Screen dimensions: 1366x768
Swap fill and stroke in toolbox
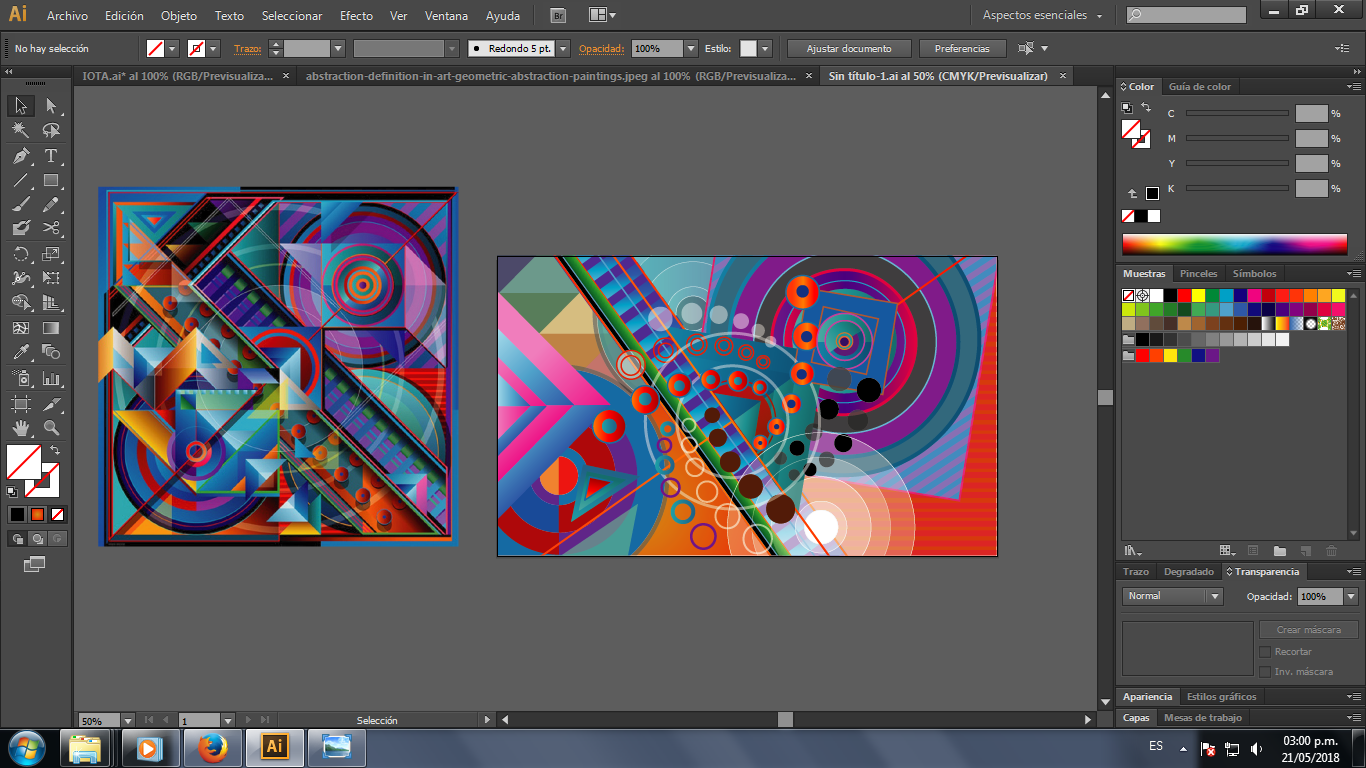[x=55, y=450]
